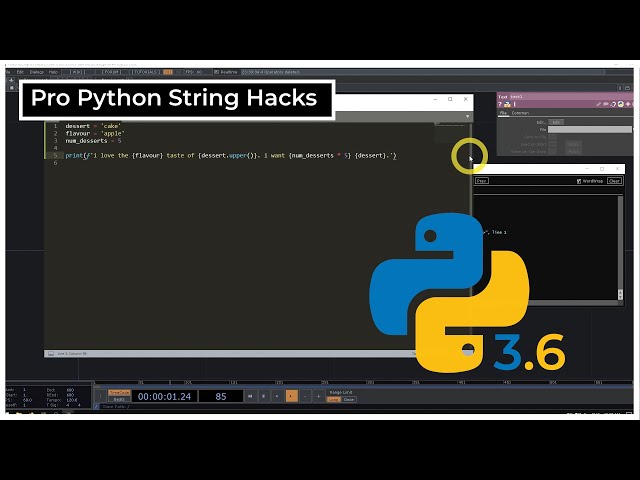Toggle the Write on Toe Save checkbox

pyautogui.click(x=552, y=151)
